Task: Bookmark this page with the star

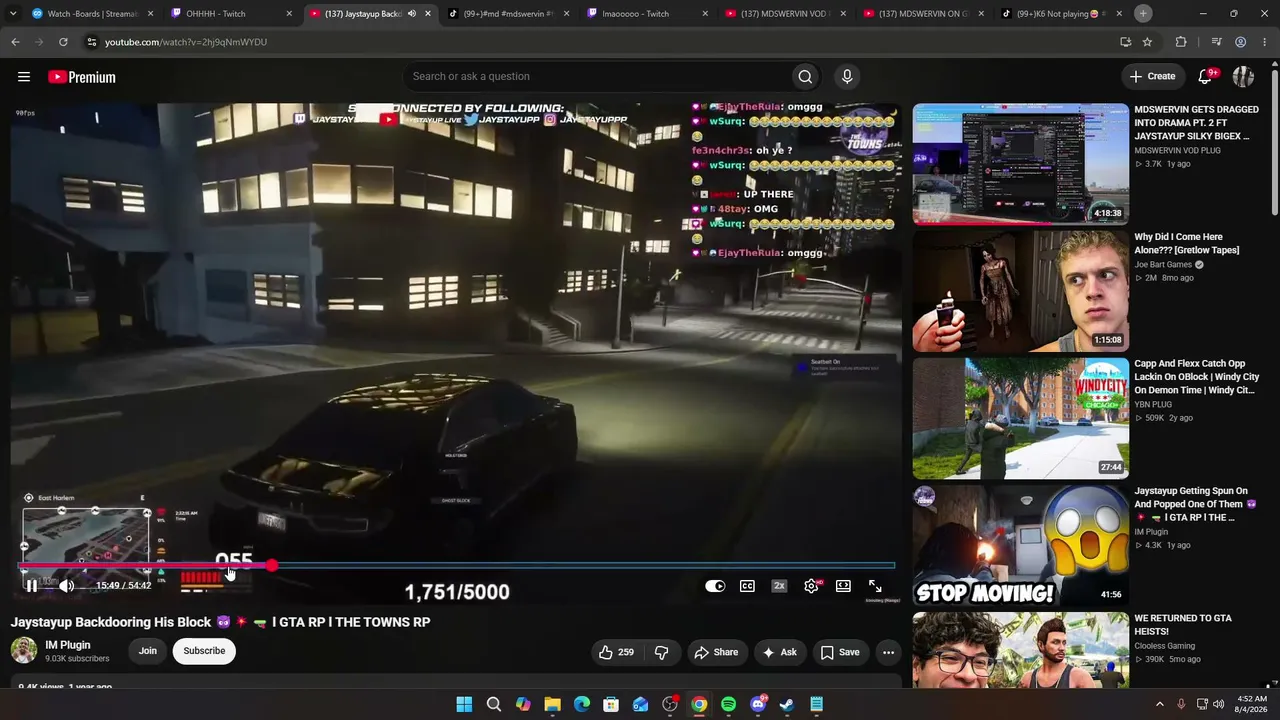Action: [1147, 42]
